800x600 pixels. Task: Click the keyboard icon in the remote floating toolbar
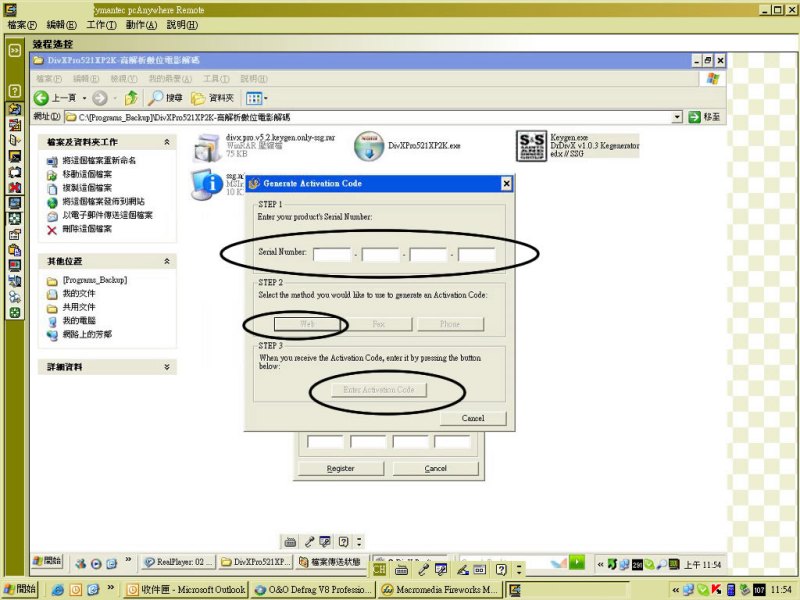290,541
